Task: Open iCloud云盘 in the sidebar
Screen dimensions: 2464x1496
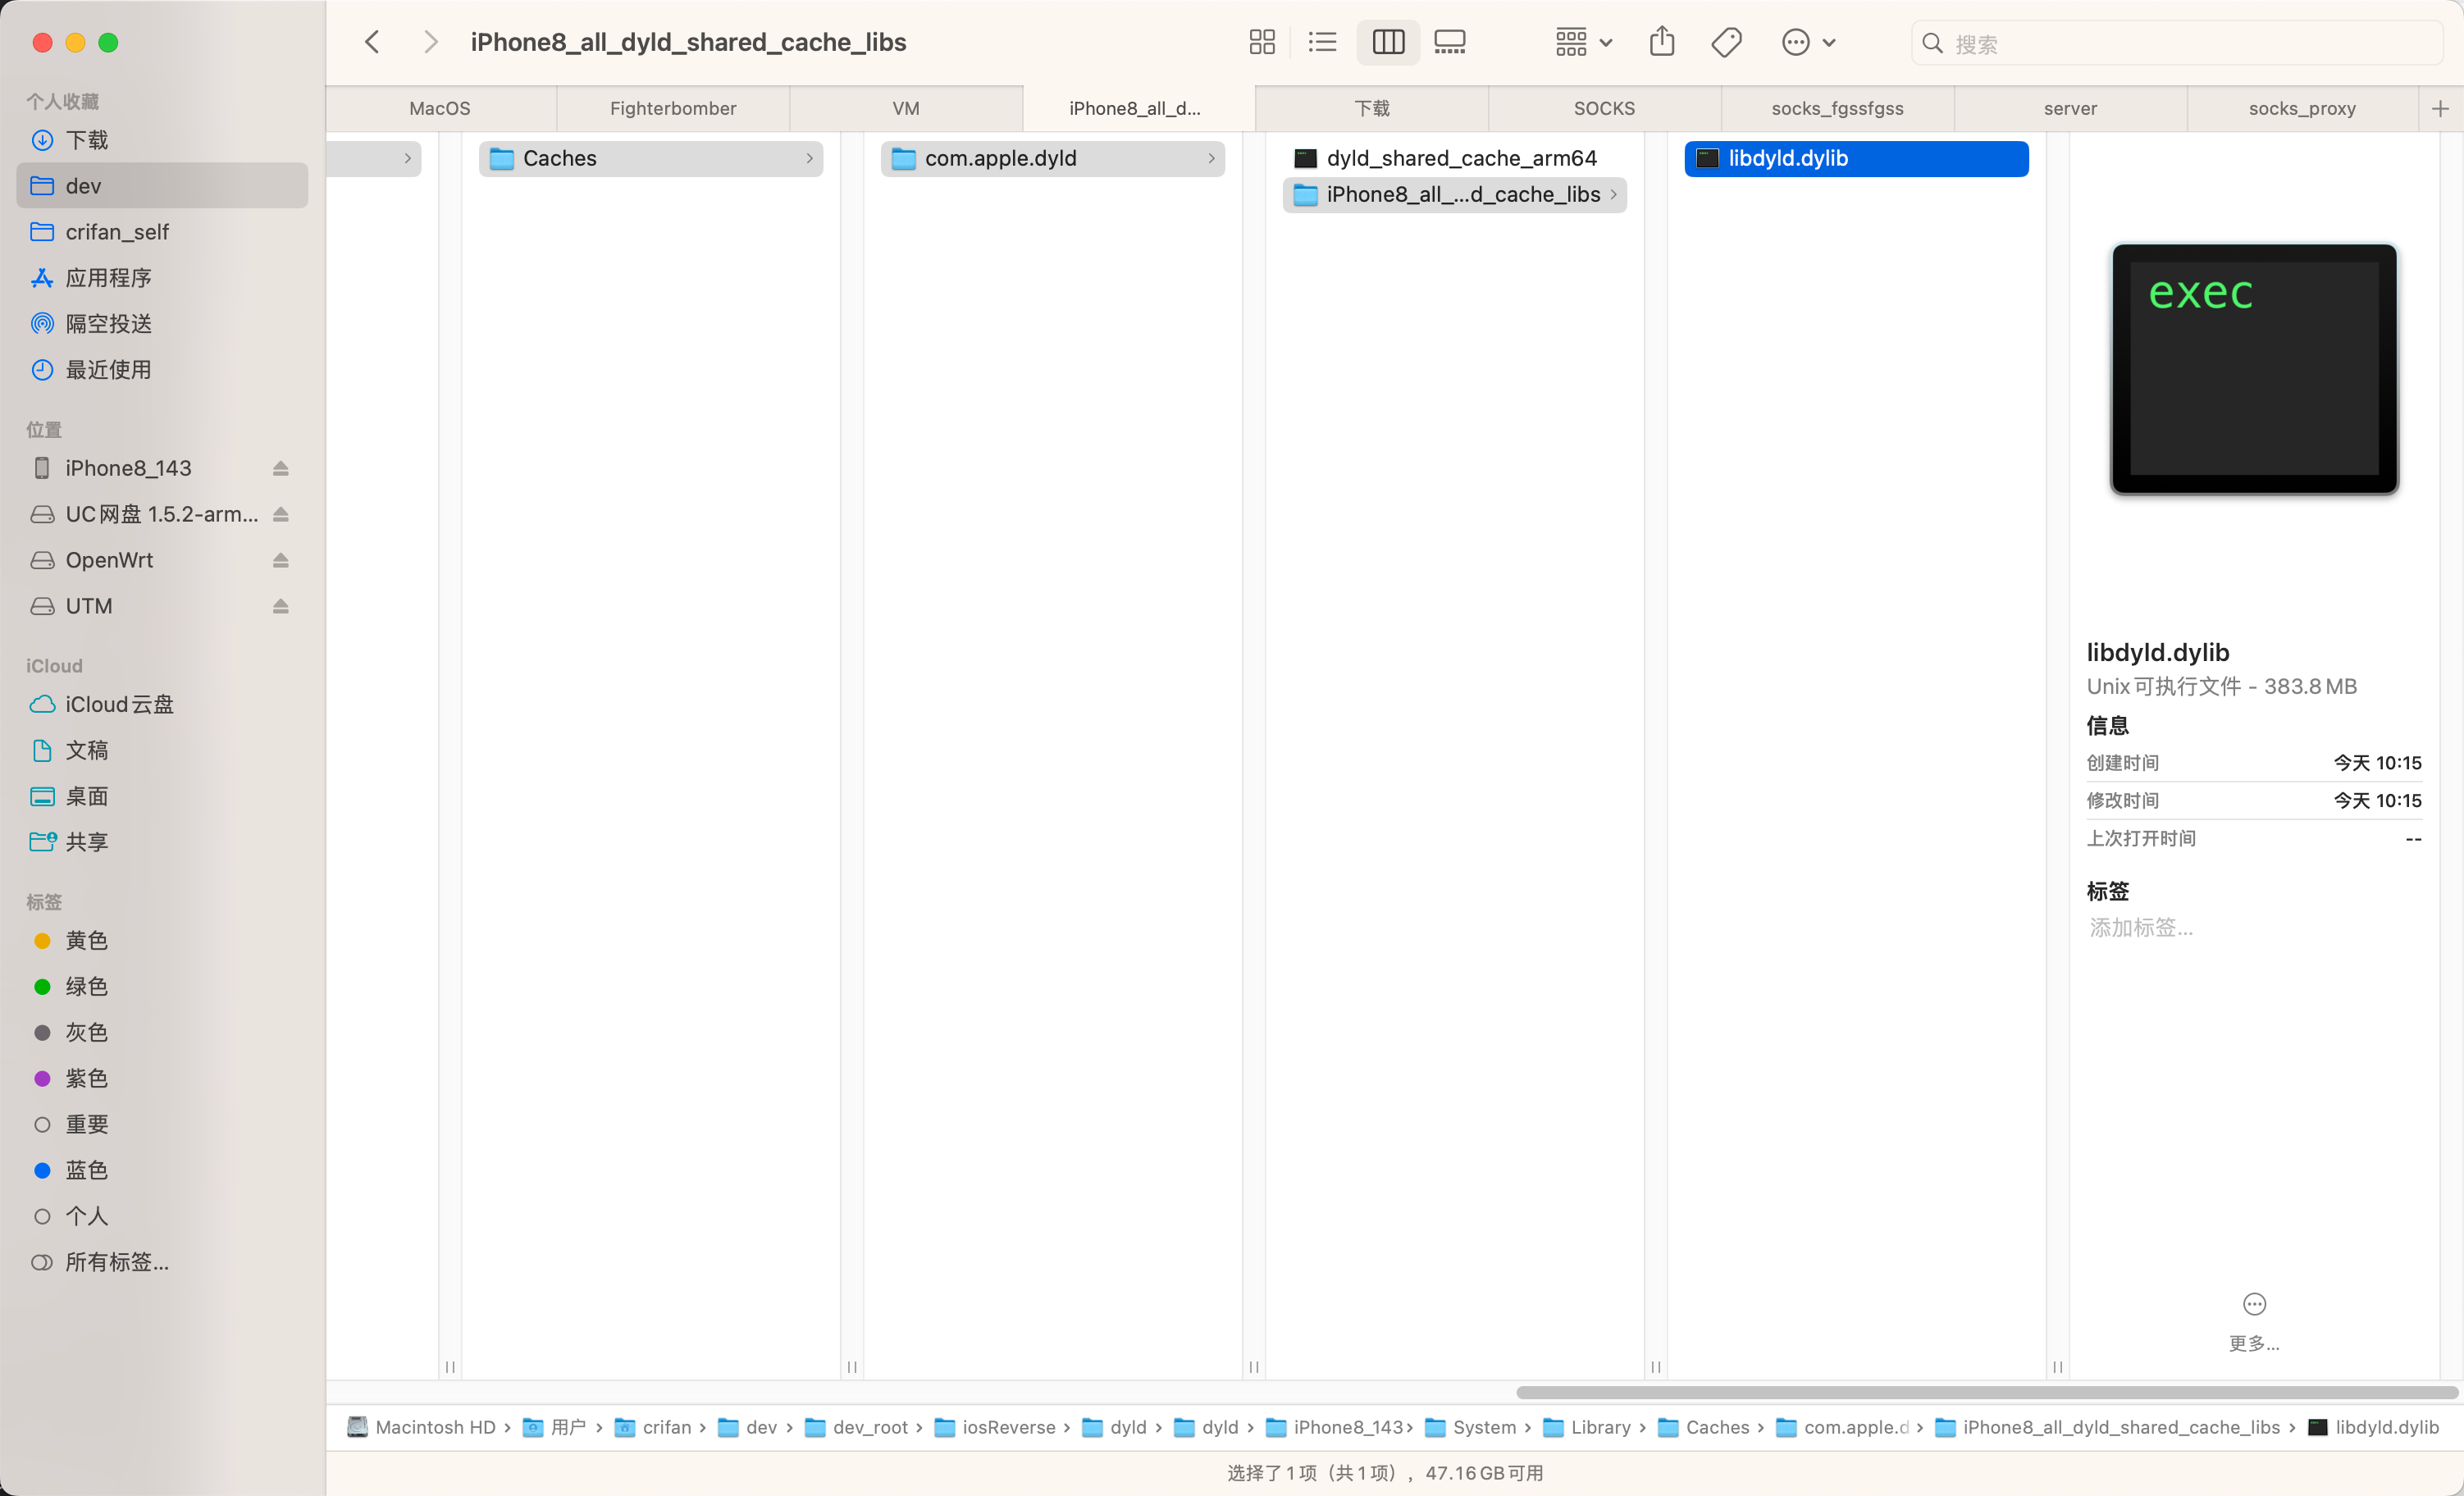Action: (x=162, y=704)
